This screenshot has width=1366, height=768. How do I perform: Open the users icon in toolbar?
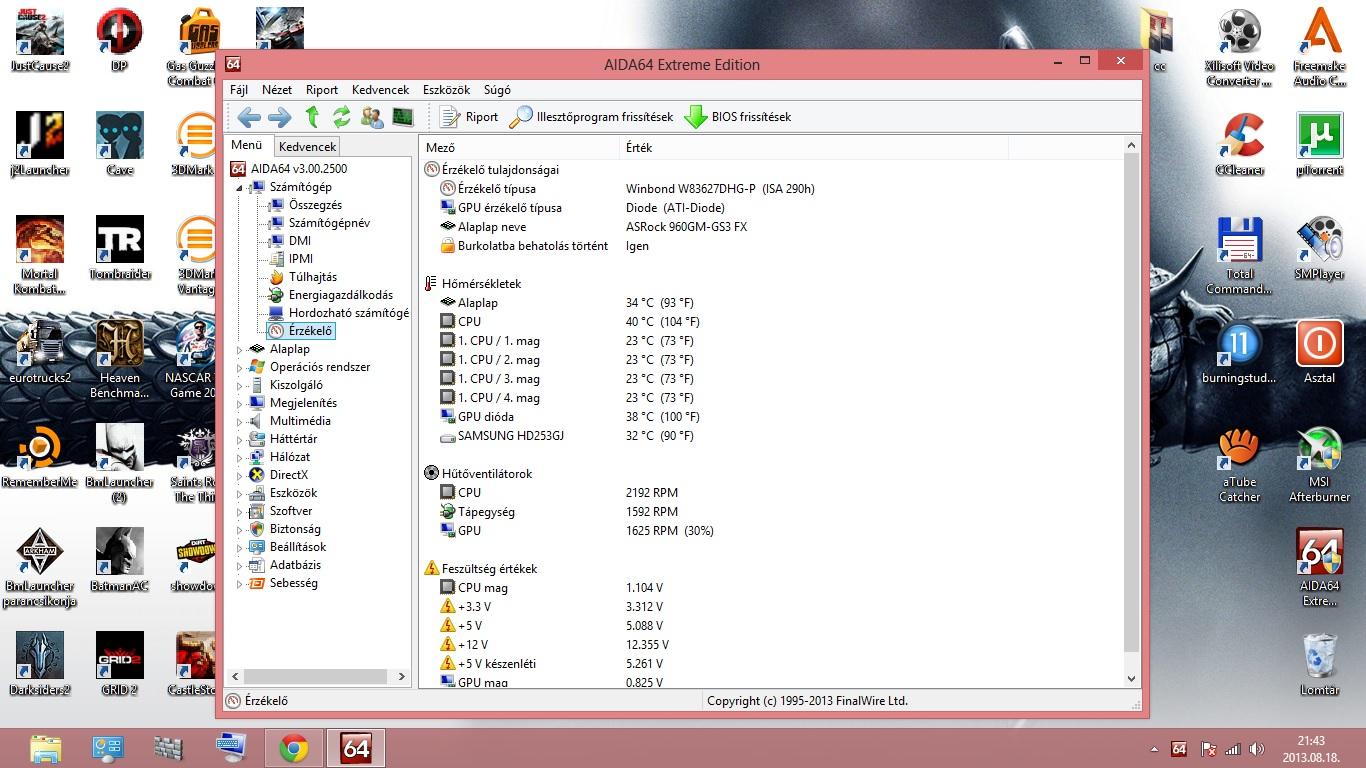(372, 117)
